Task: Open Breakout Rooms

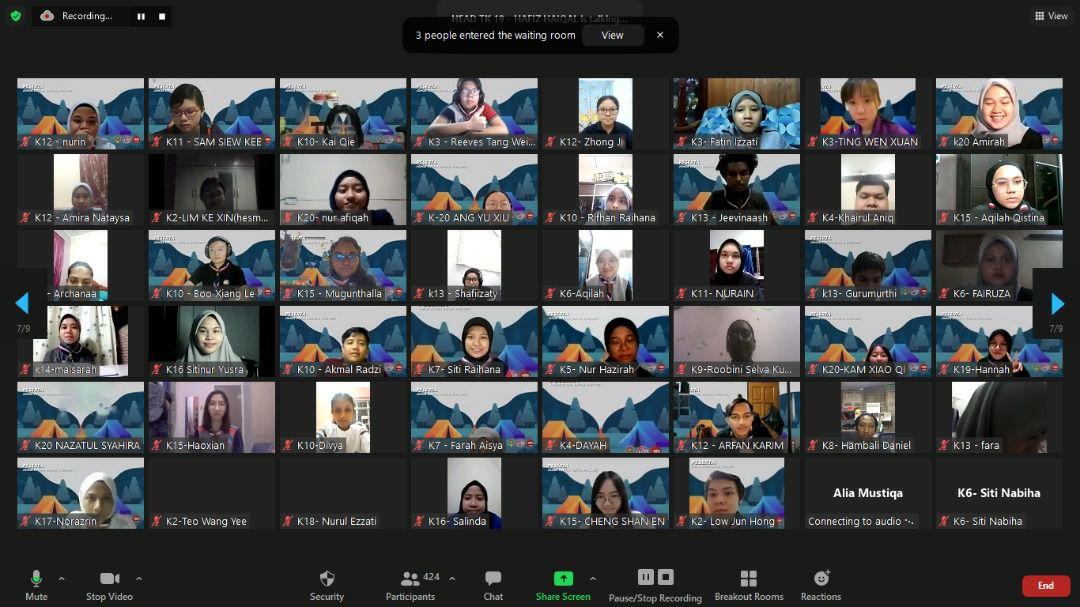Action: click(x=748, y=584)
